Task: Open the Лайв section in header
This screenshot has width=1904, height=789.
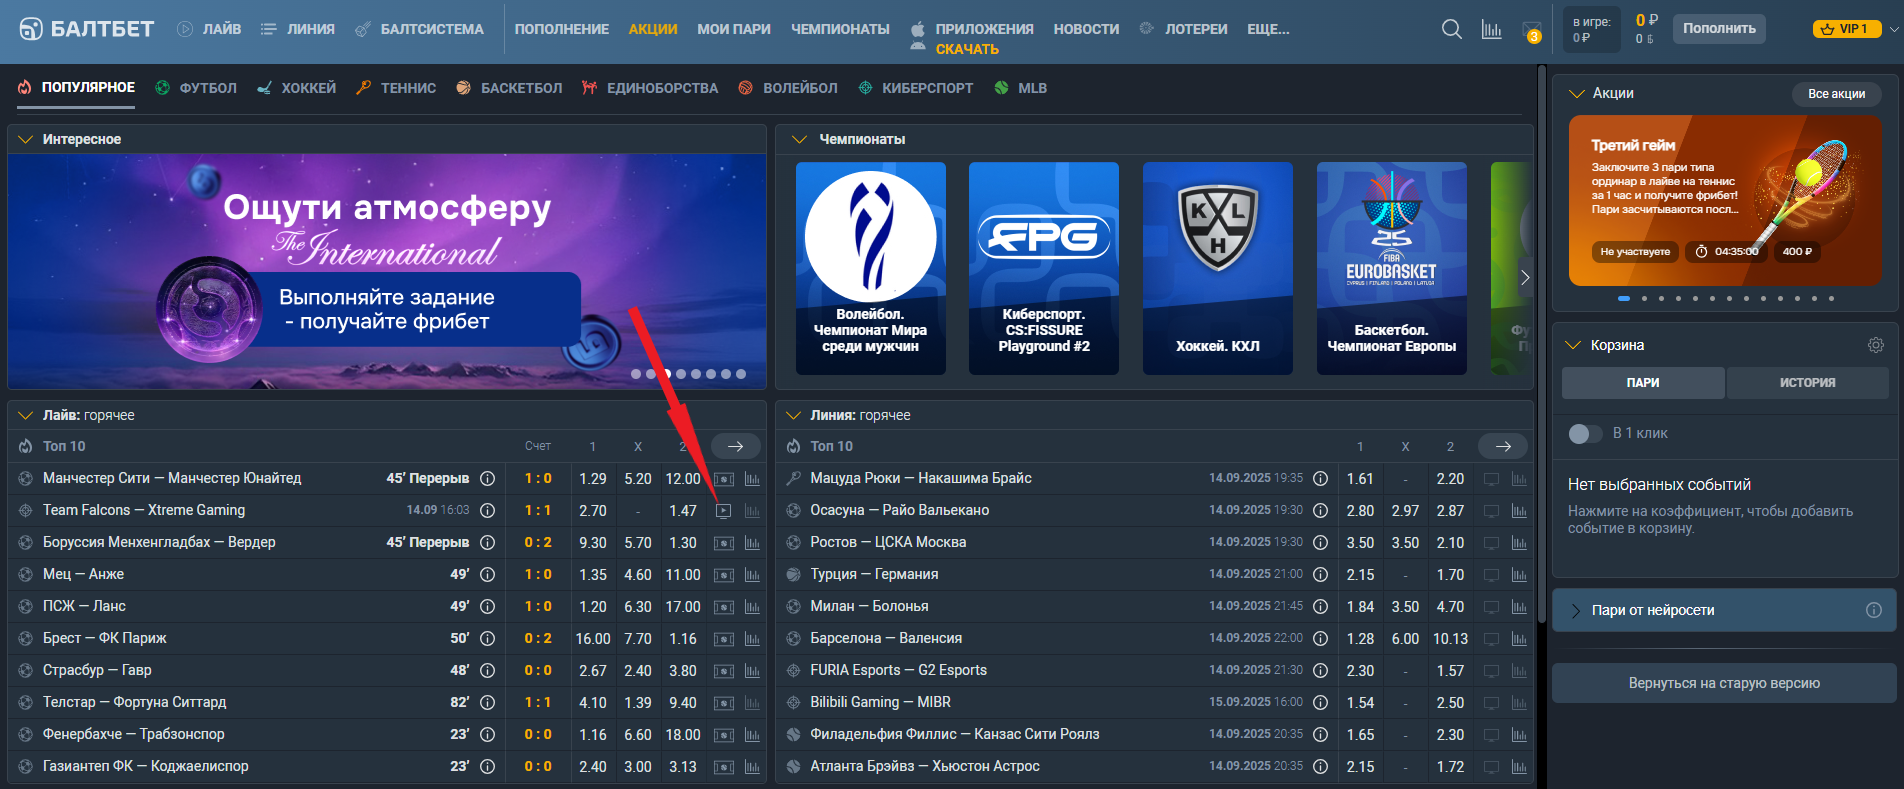Action: pos(209,29)
